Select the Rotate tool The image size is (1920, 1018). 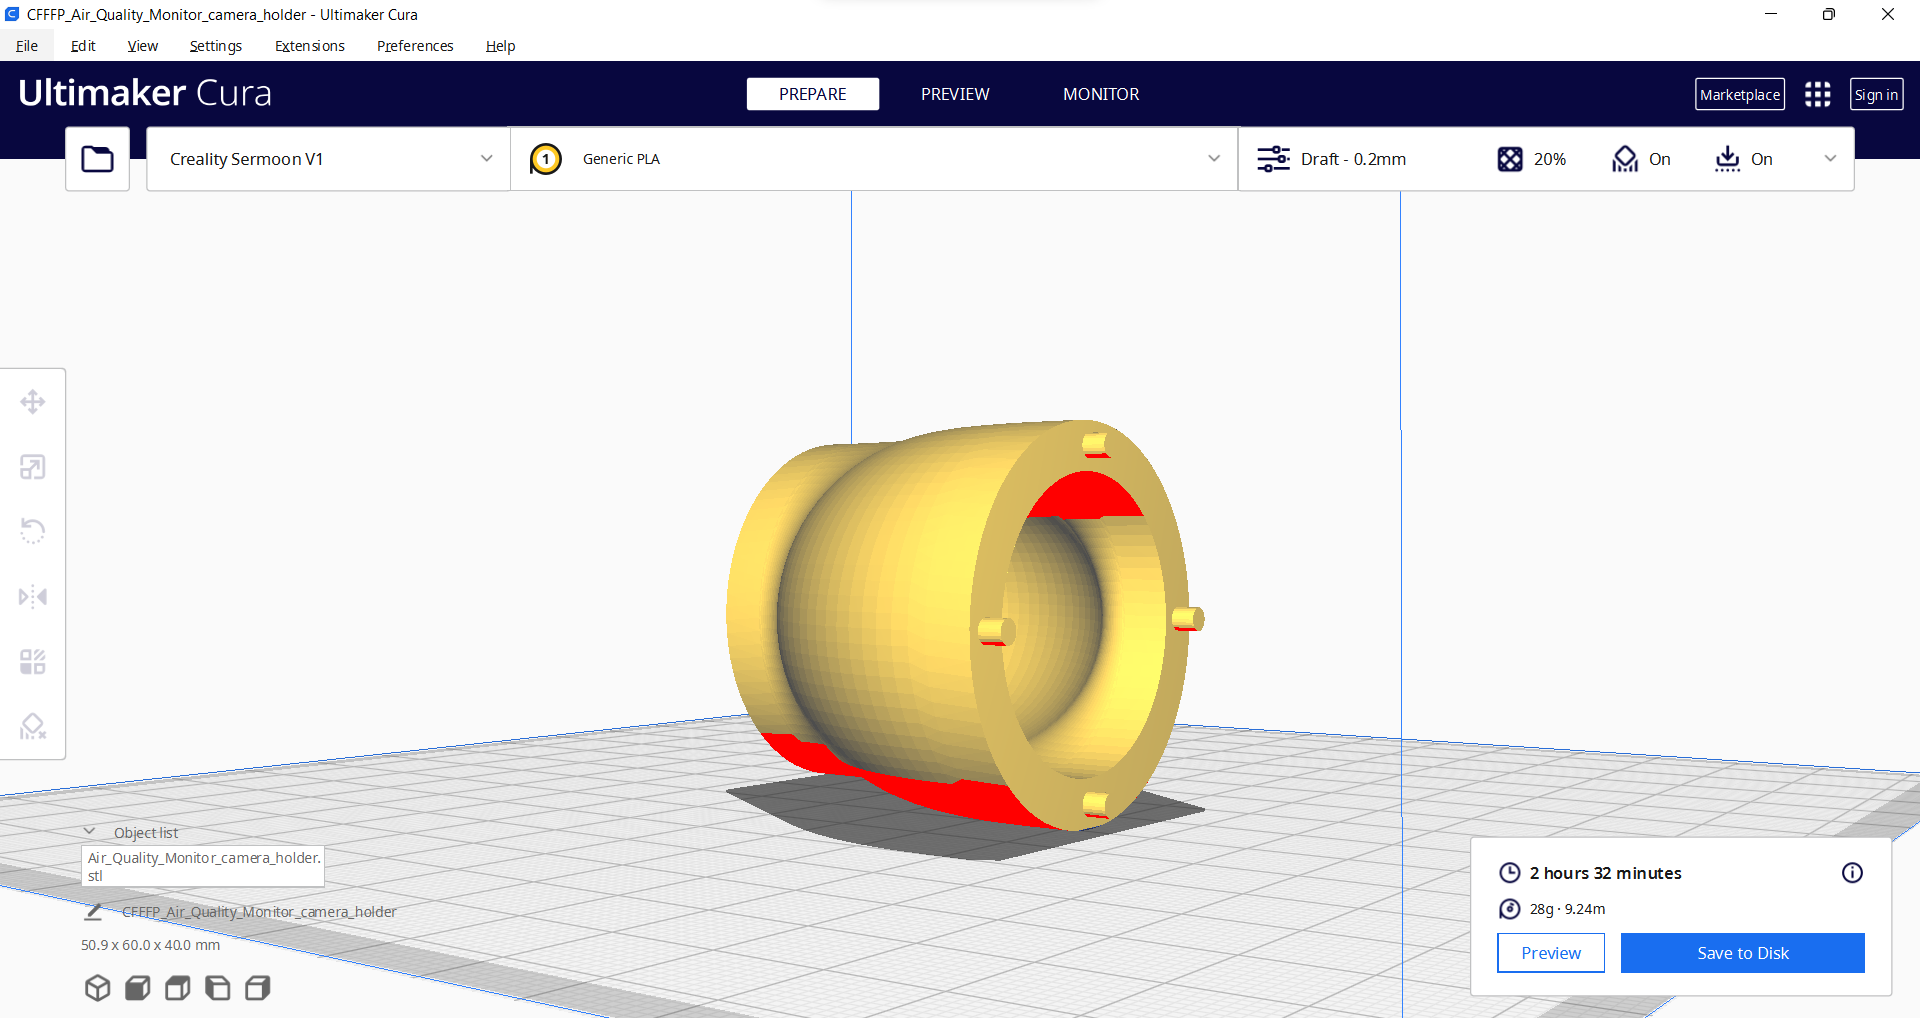[33, 530]
